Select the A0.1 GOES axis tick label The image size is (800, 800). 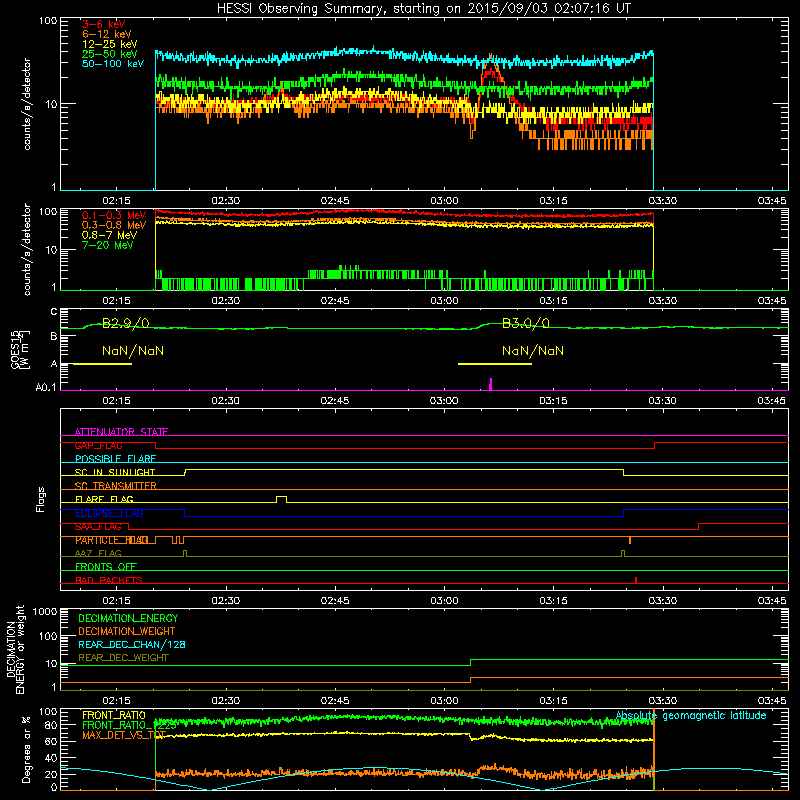coord(46,388)
